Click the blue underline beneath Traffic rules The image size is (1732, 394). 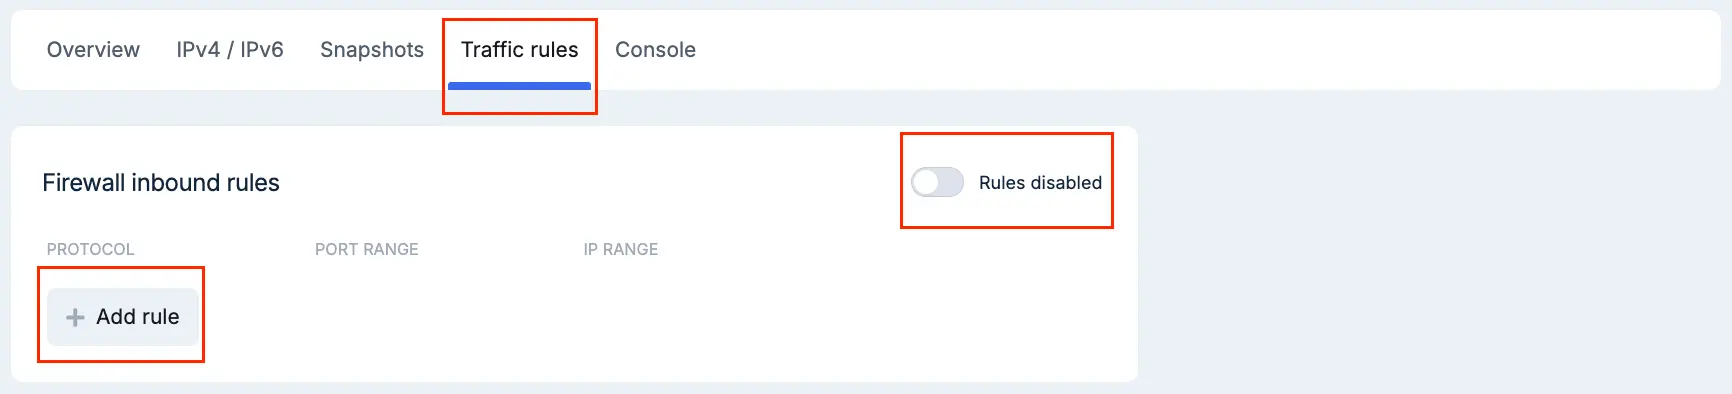pyautogui.click(x=519, y=86)
